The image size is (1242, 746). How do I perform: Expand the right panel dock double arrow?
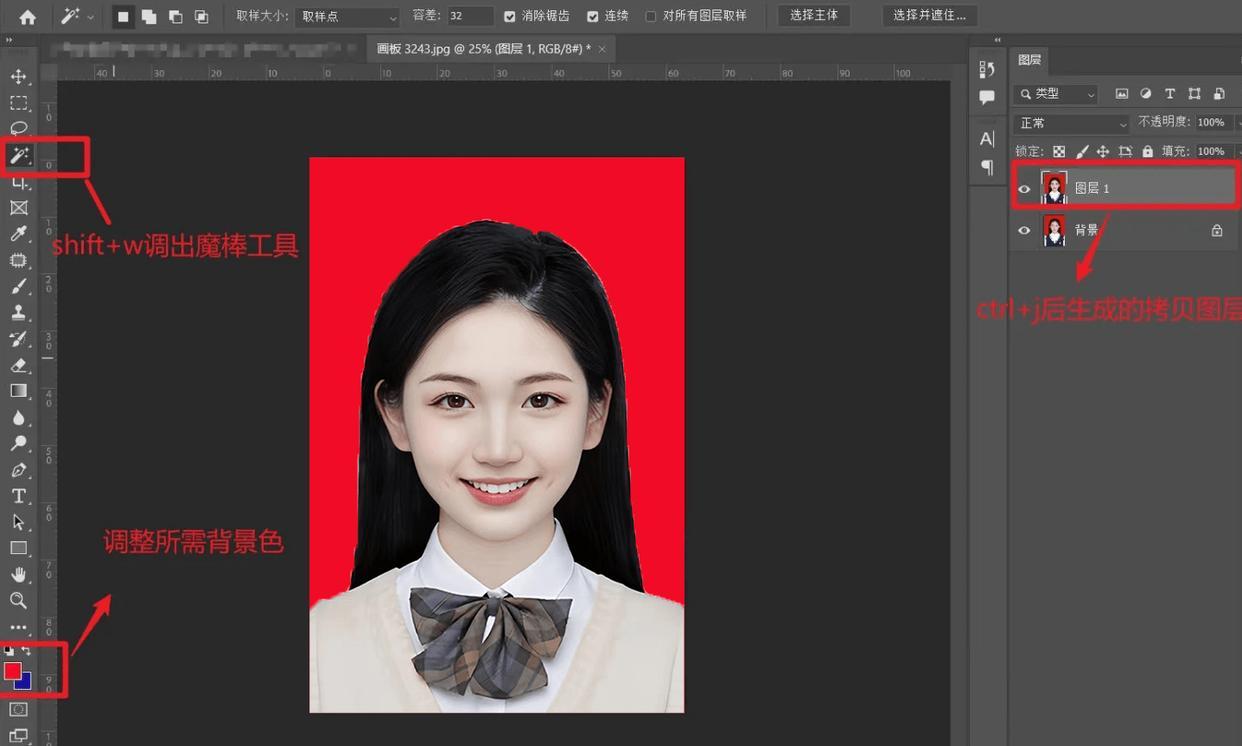997,40
